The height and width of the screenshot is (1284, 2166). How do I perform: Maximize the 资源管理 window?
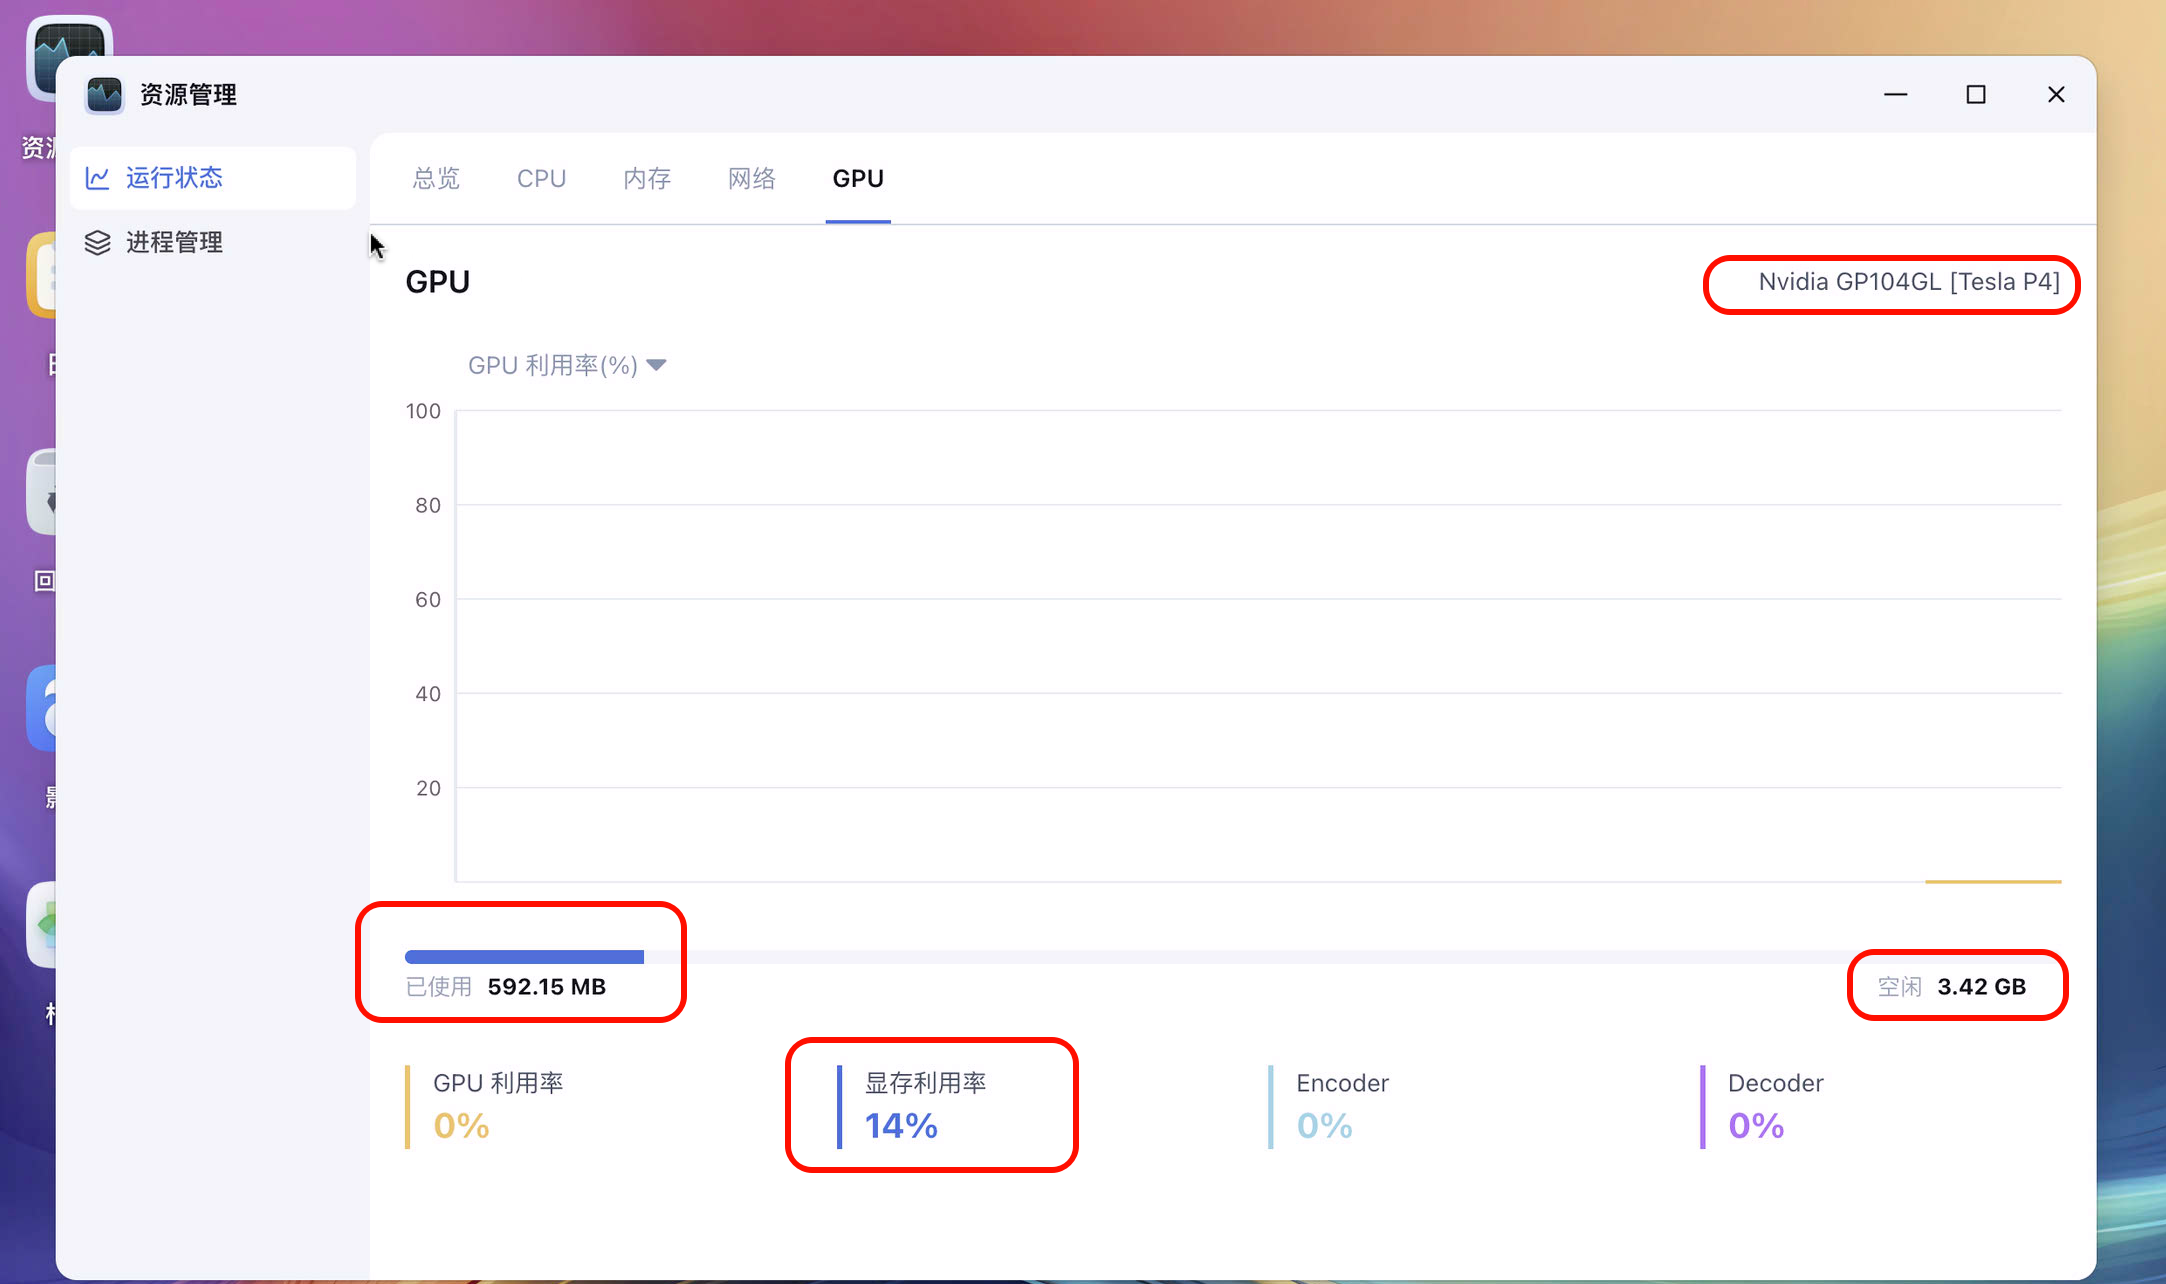(1976, 94)
